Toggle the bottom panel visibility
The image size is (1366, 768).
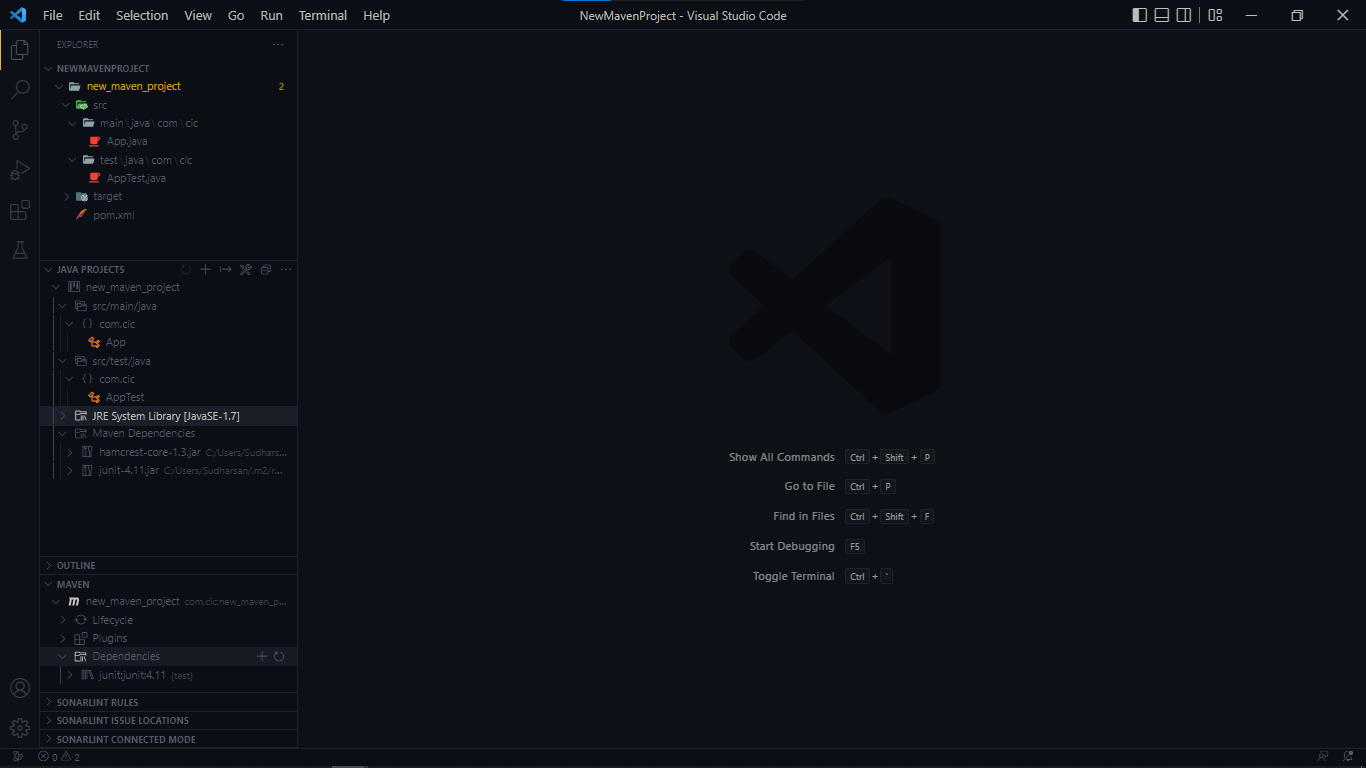coord(1161,15)
